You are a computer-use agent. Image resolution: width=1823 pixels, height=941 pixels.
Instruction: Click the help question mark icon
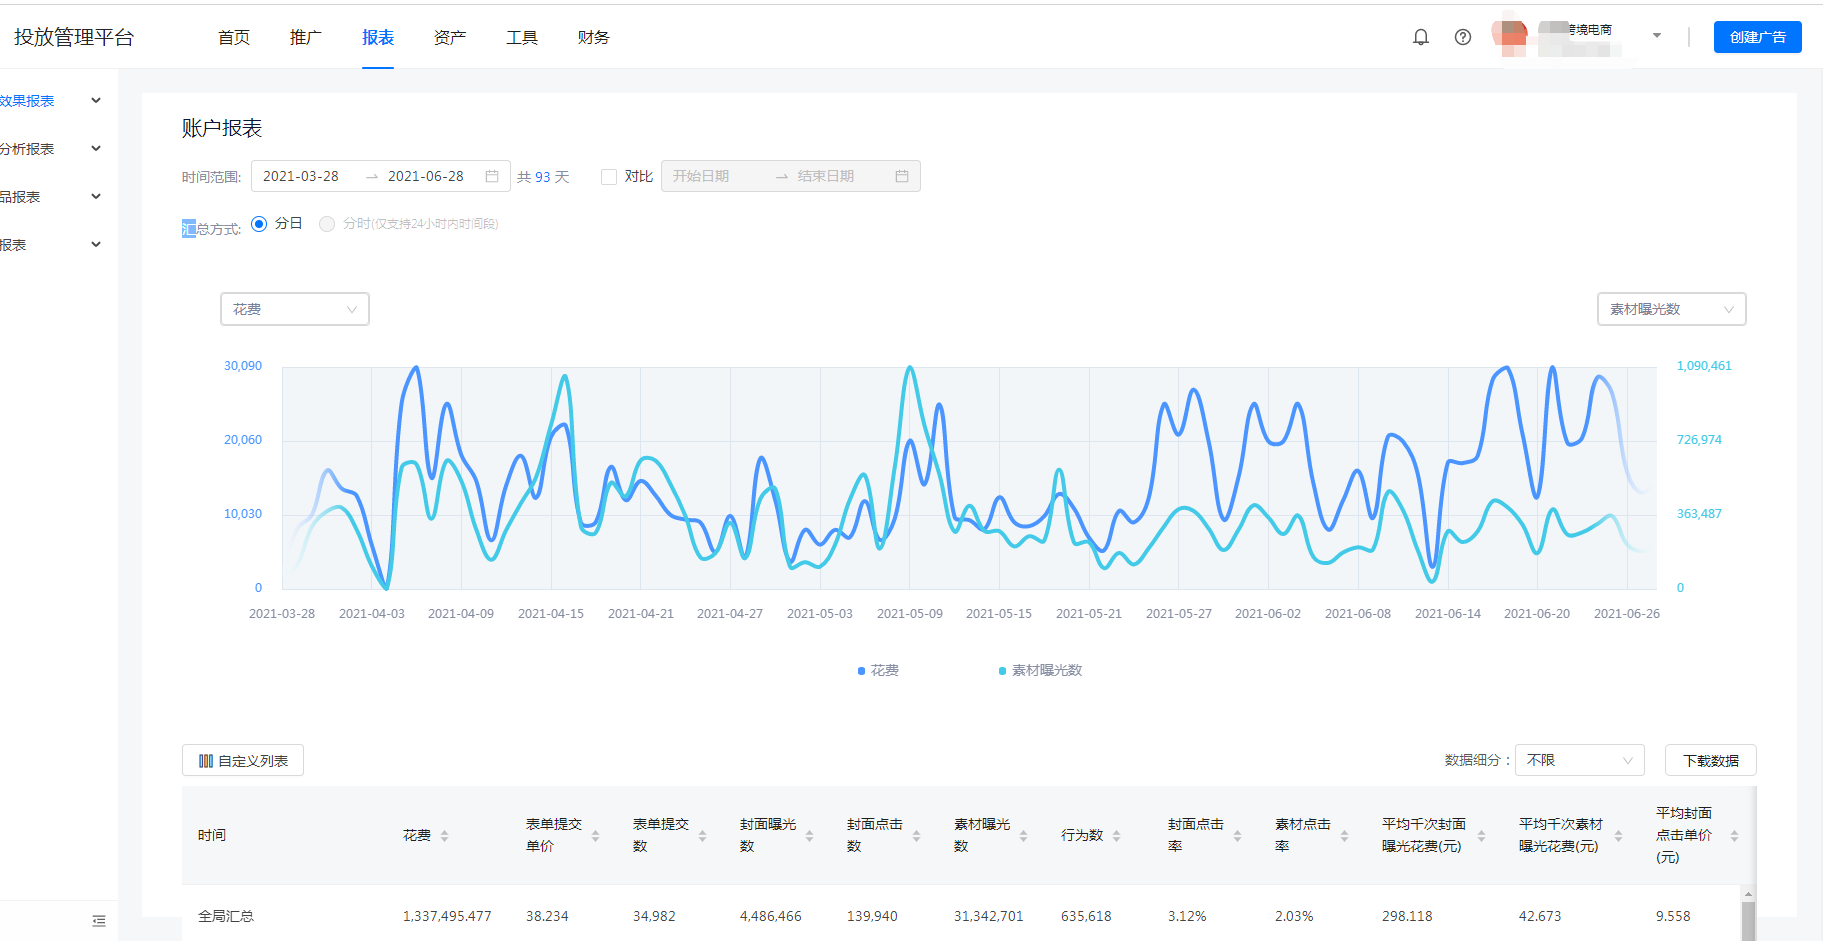[x=1462, y=37]
